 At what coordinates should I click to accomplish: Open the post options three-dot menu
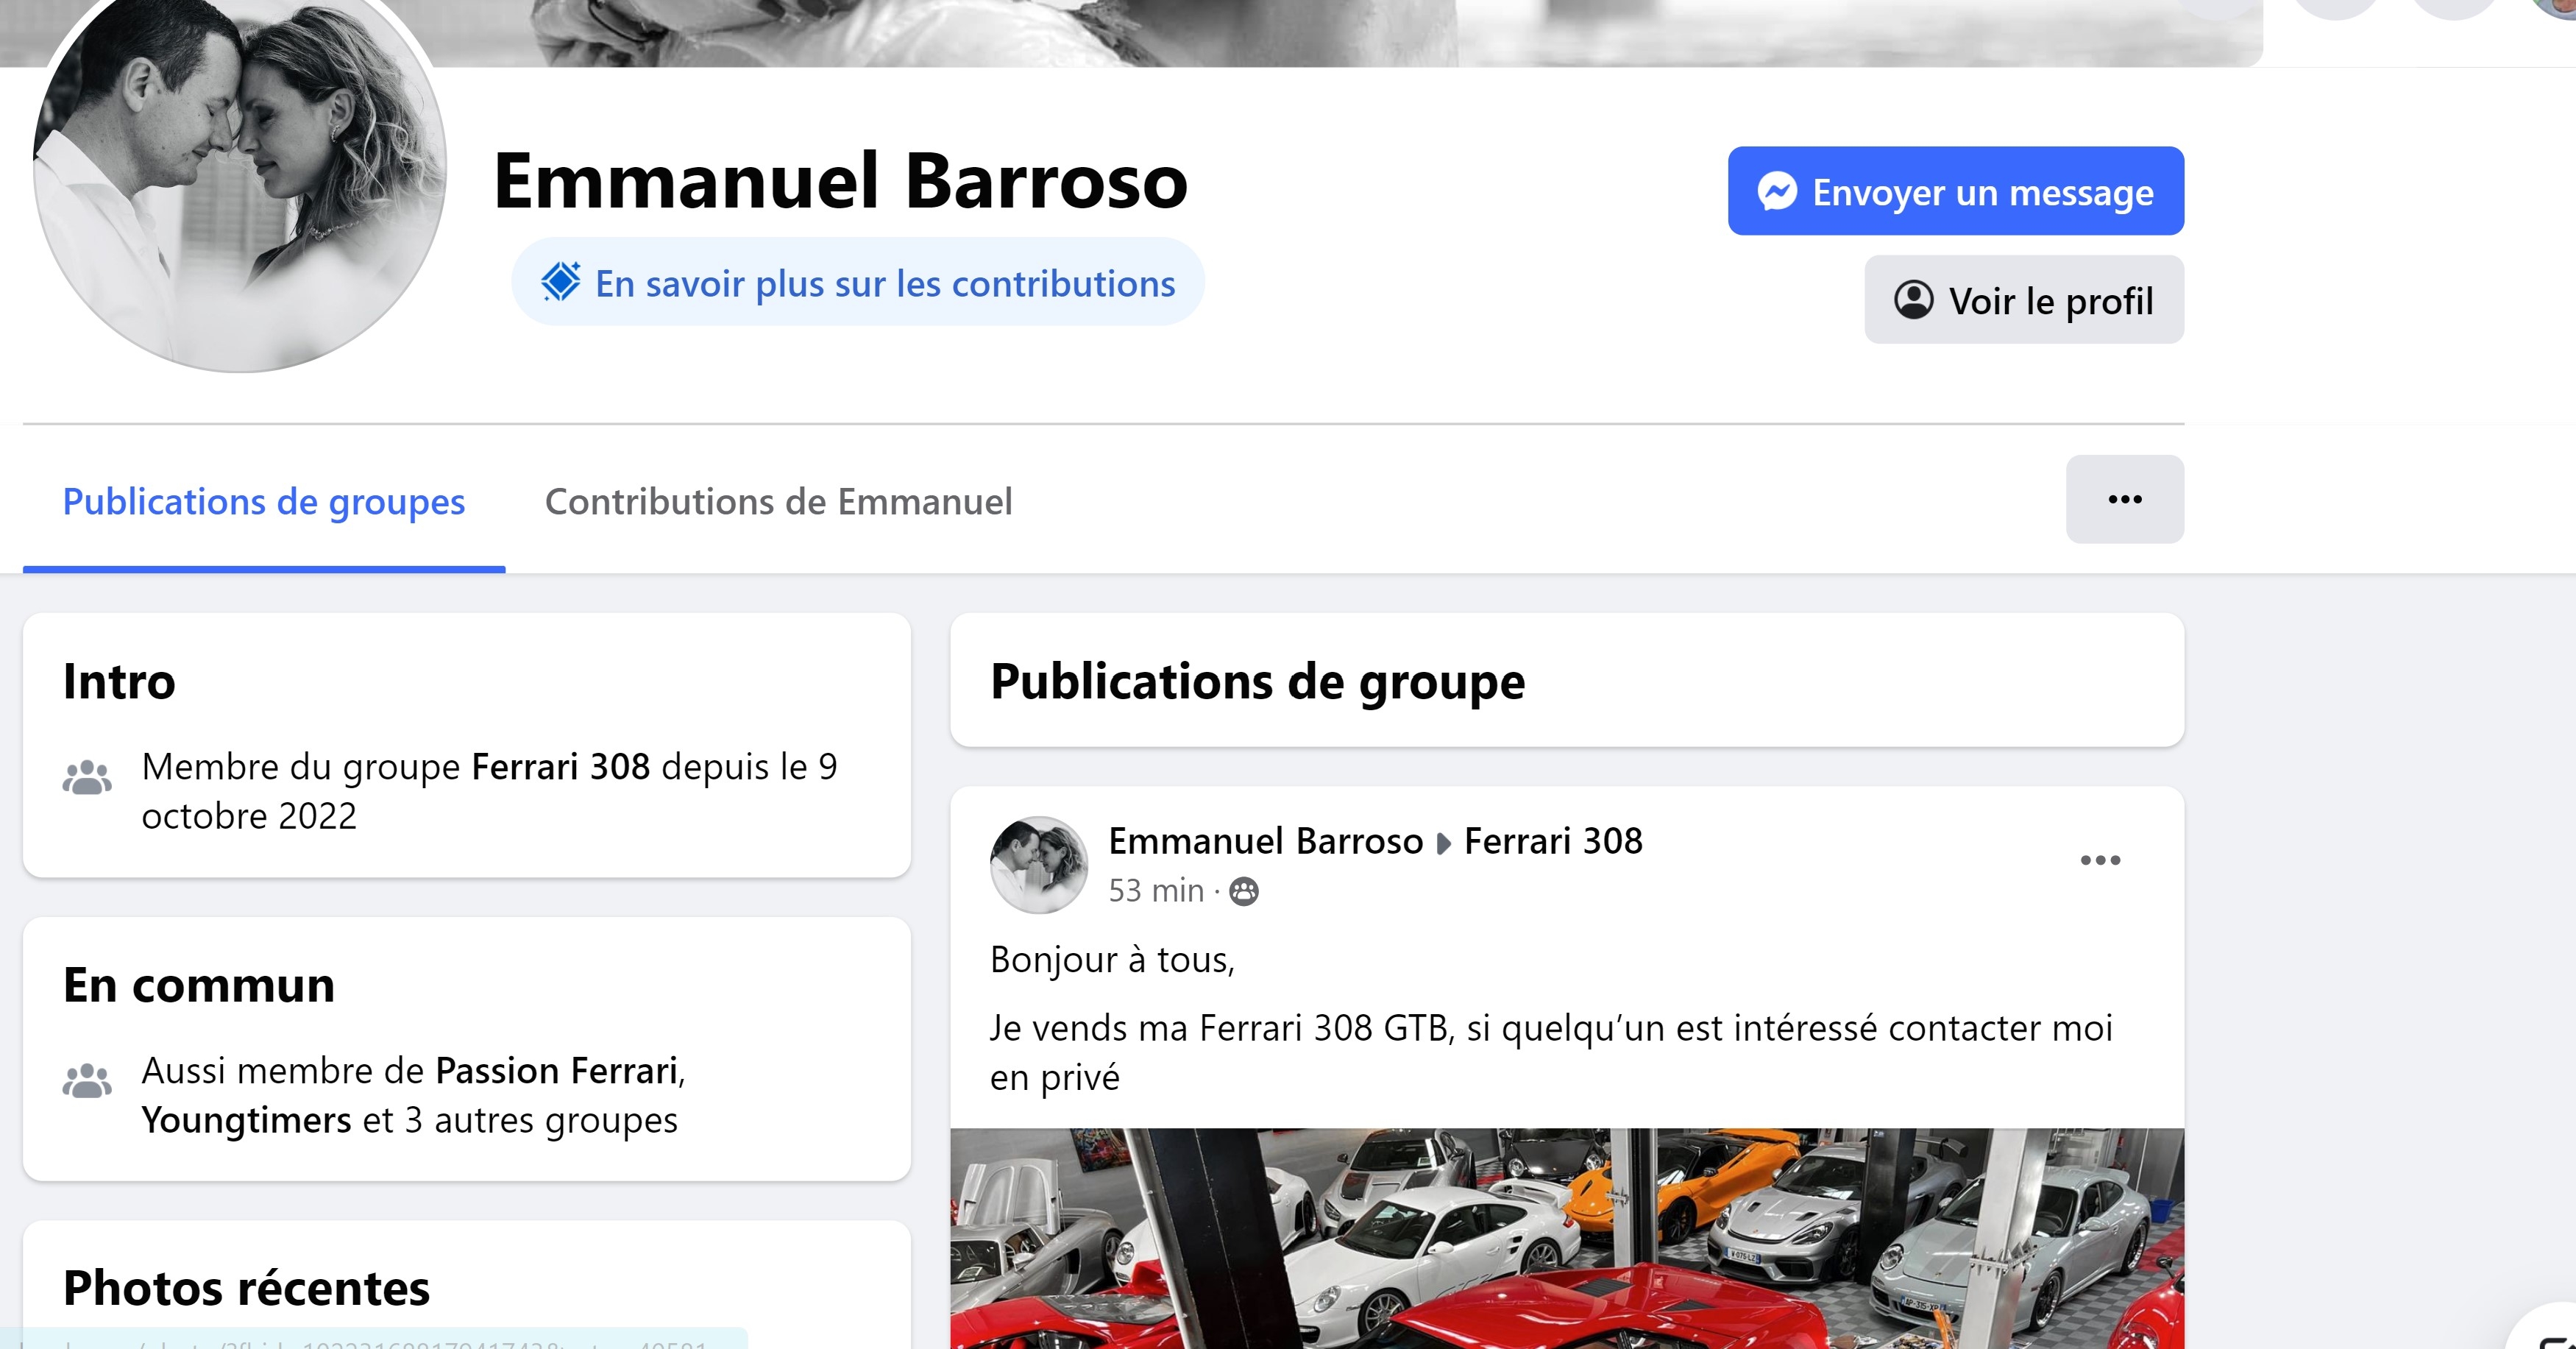(2100, 860)
